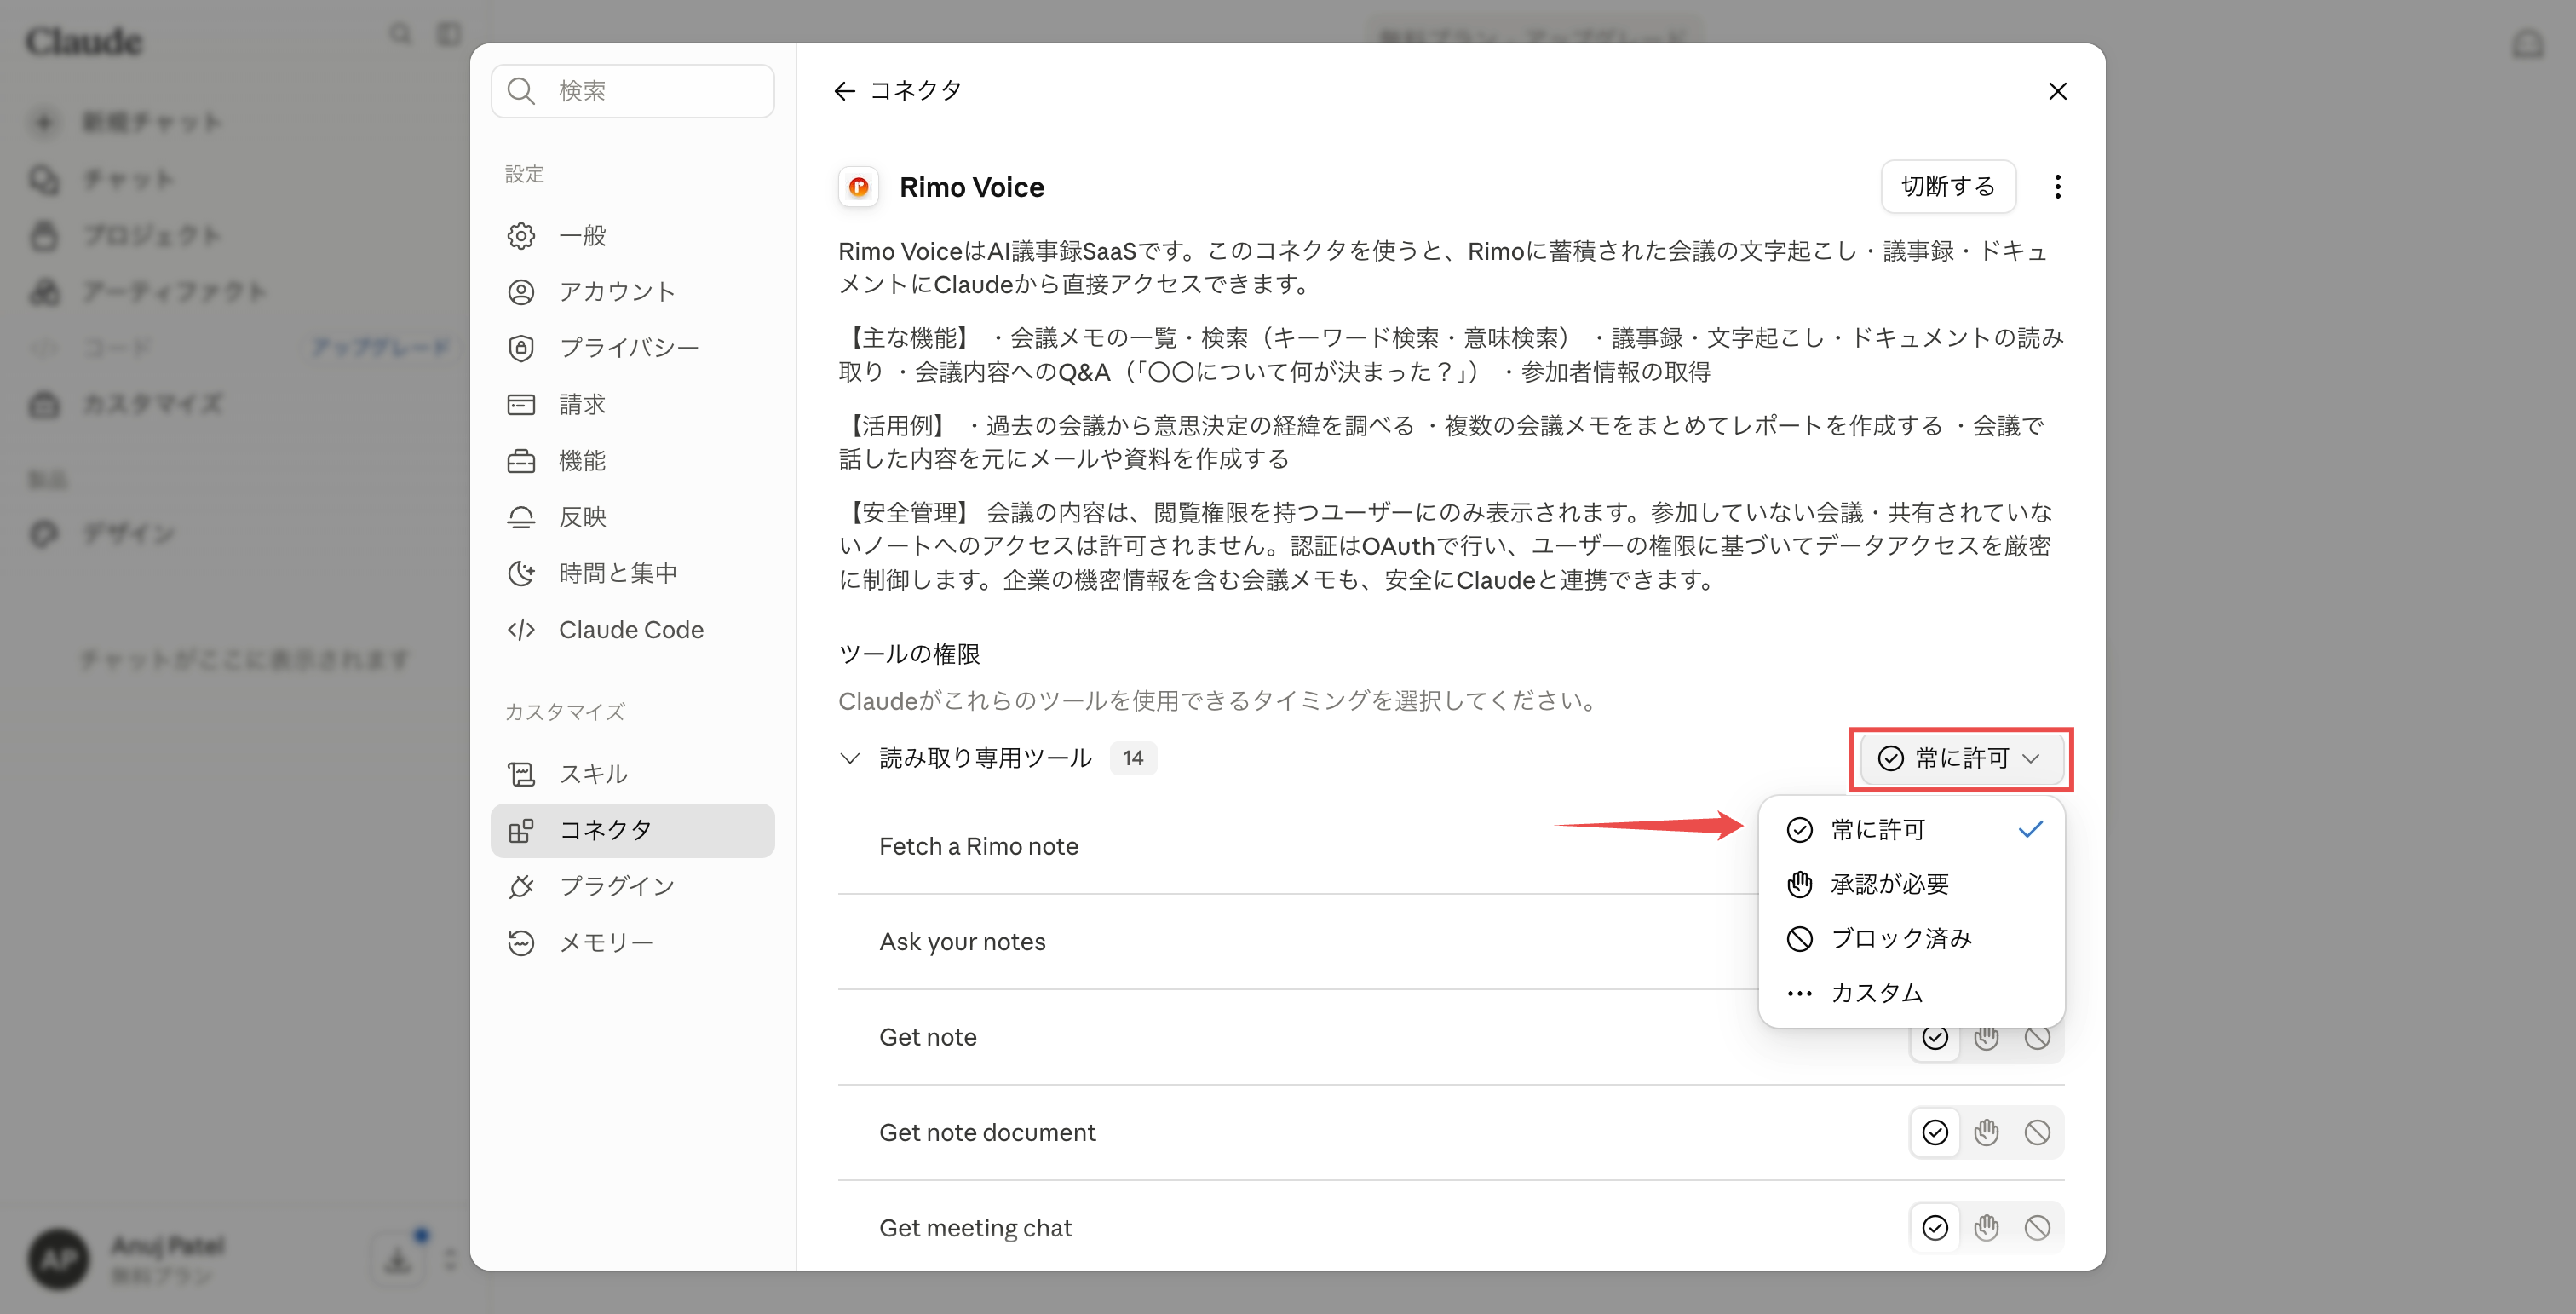The height and width of the screenshot is (1314, 2576).
Task: Click the plug icon beside プラグイン
Action: (521, 886)
